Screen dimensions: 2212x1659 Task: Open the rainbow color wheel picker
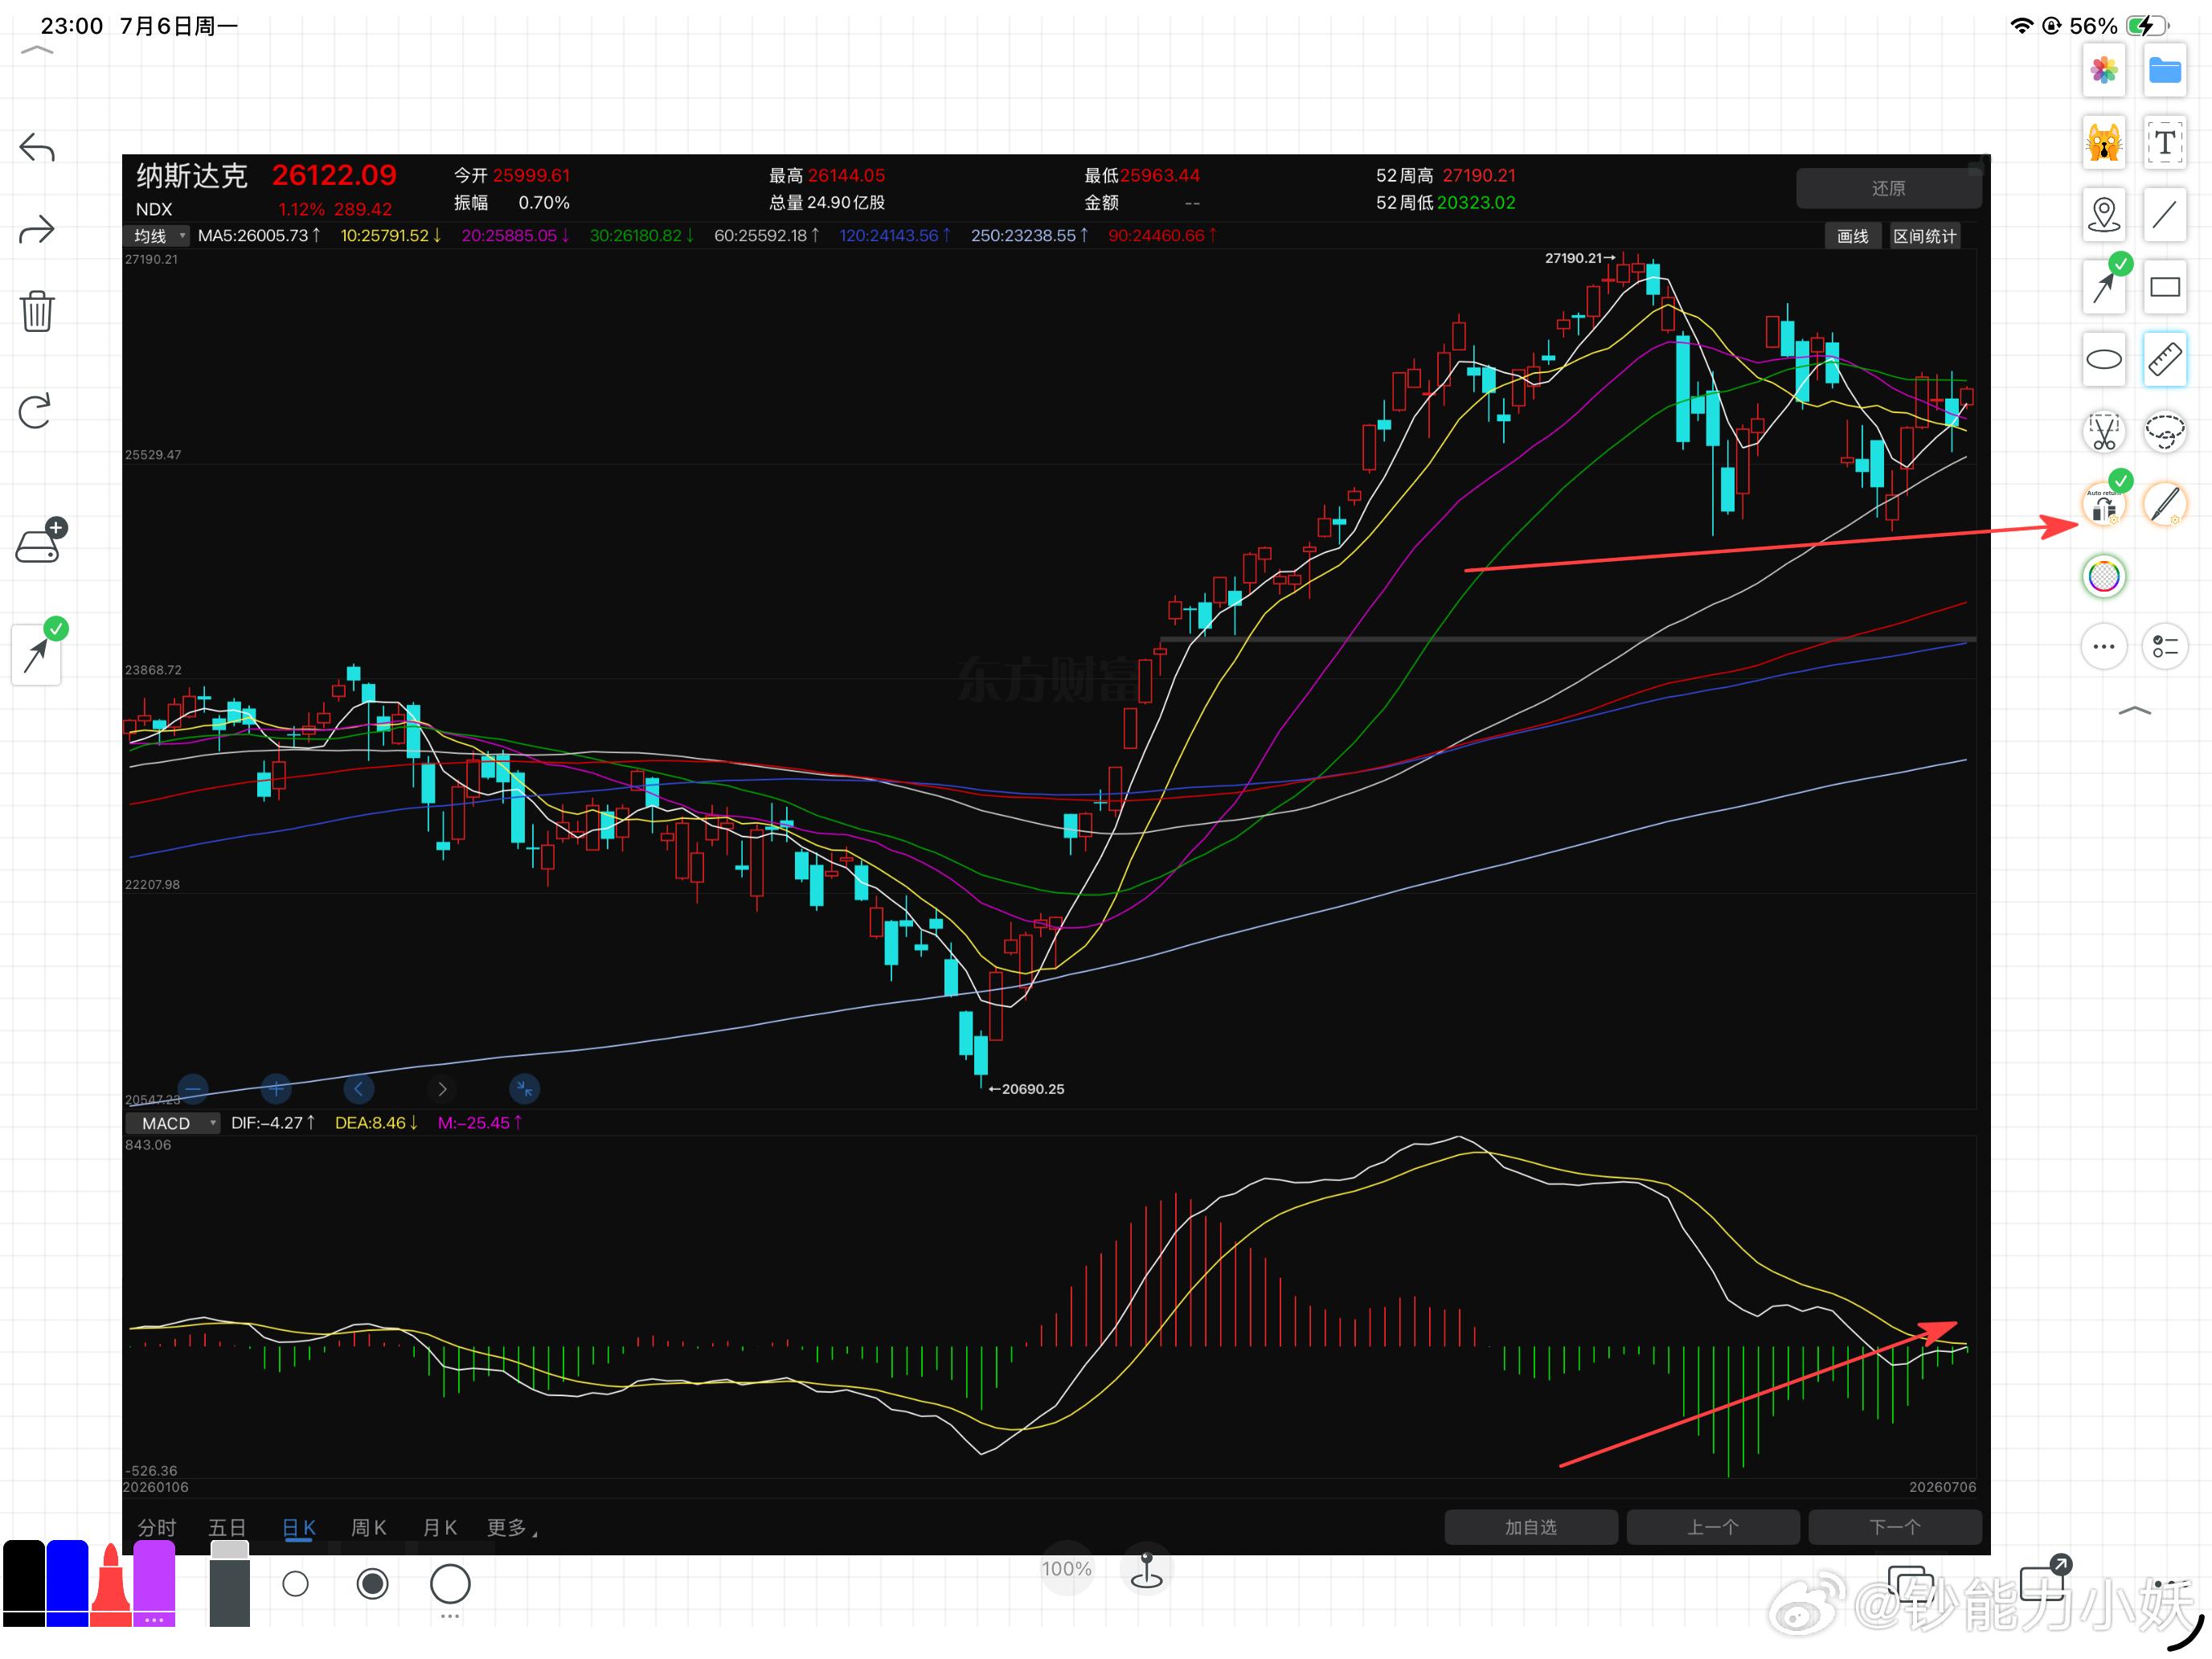click(x=2104, y=577)
